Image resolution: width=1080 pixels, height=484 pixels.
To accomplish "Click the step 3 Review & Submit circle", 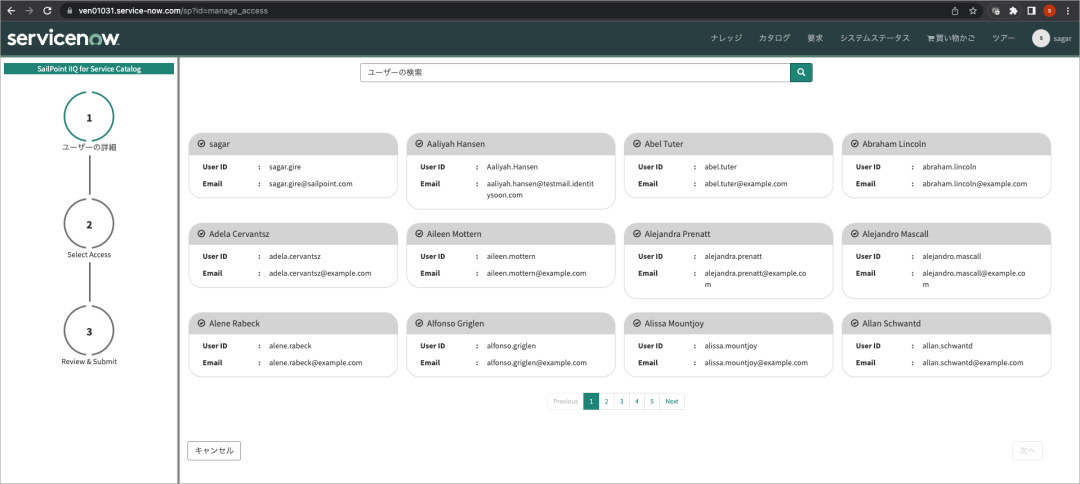I will point(89,331).
